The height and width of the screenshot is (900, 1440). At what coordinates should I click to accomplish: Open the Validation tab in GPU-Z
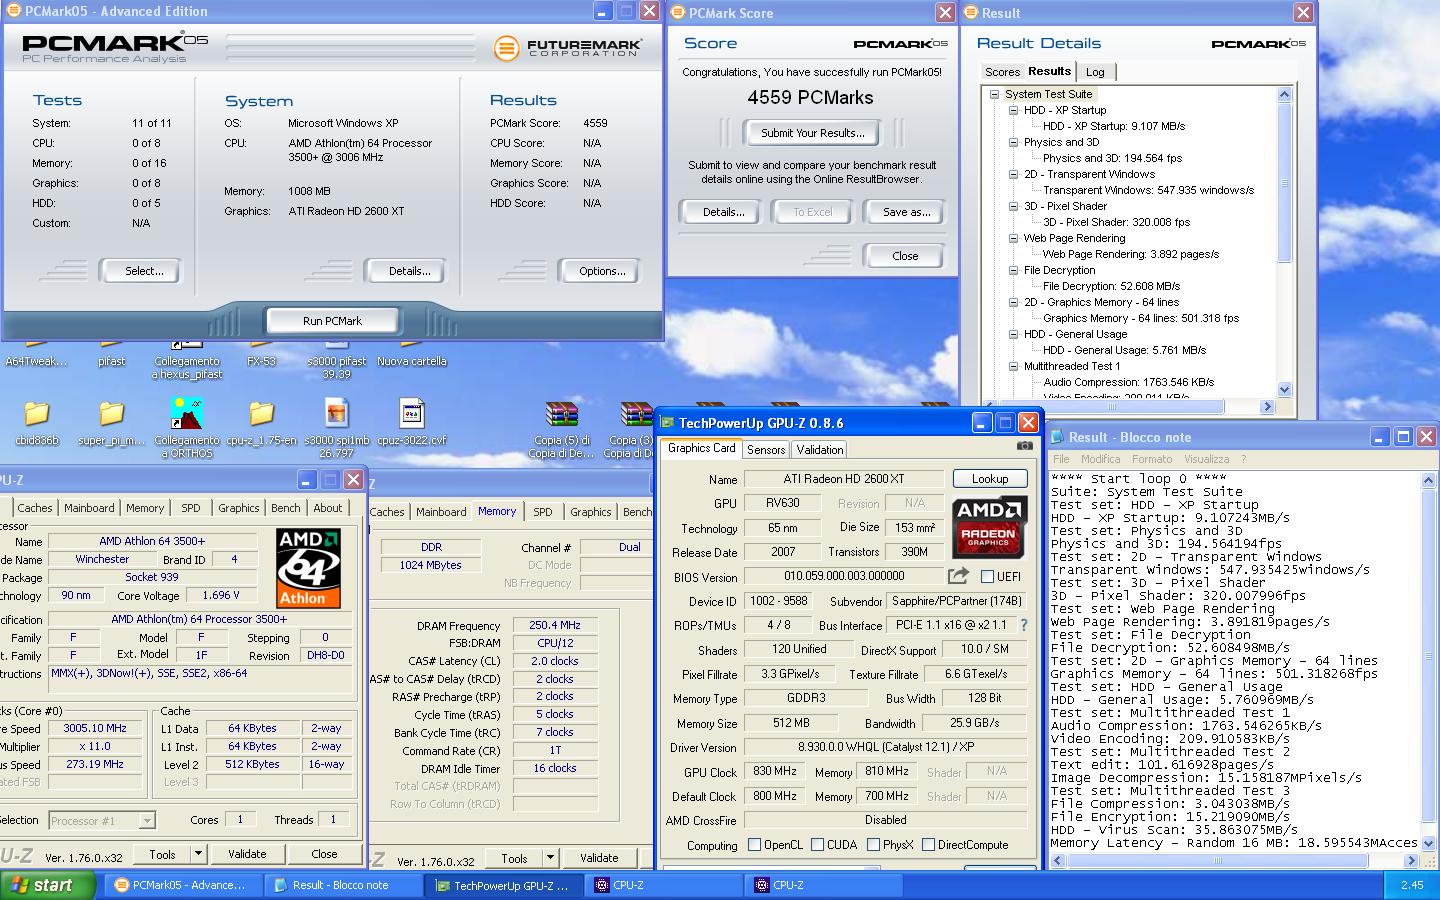click(x=820, y=450)
